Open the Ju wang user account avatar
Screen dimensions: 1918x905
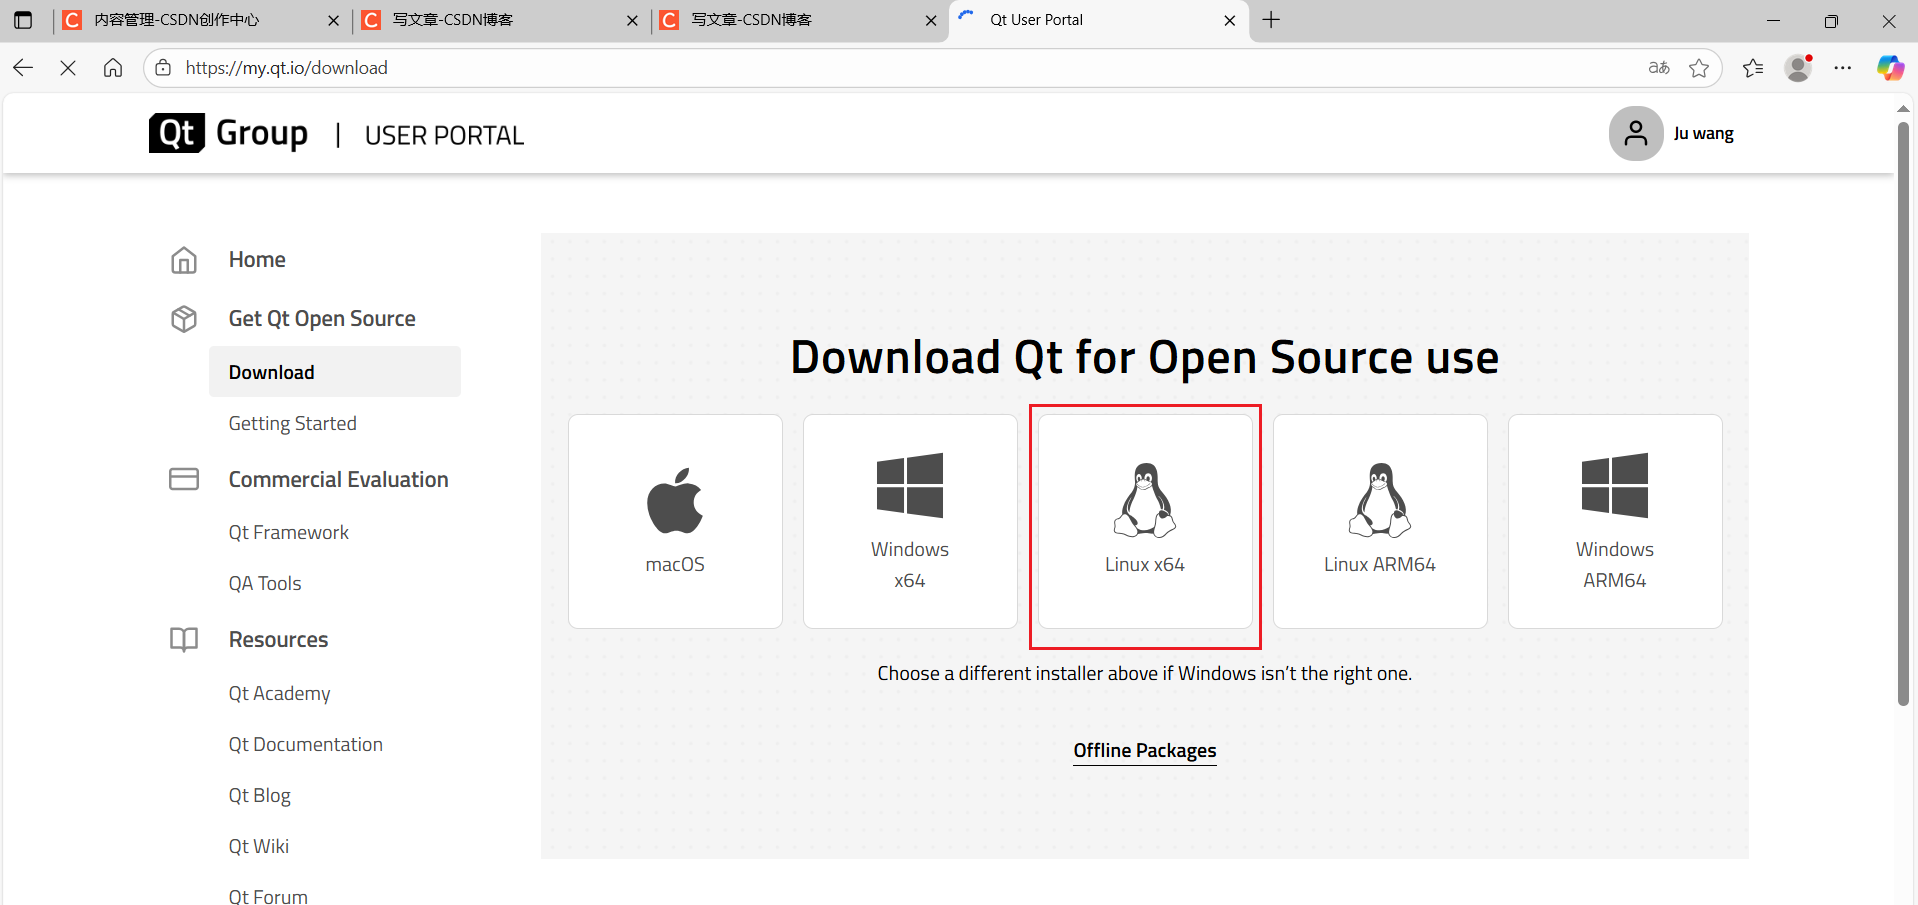pos(1636,133)
